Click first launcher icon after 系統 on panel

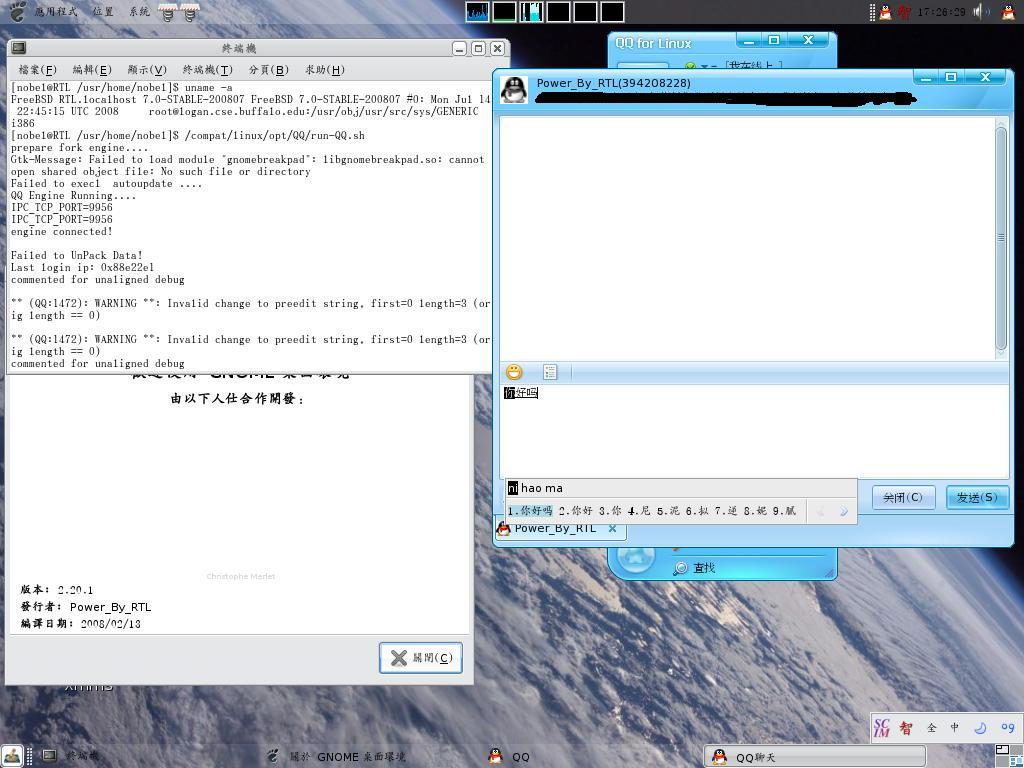168,12
